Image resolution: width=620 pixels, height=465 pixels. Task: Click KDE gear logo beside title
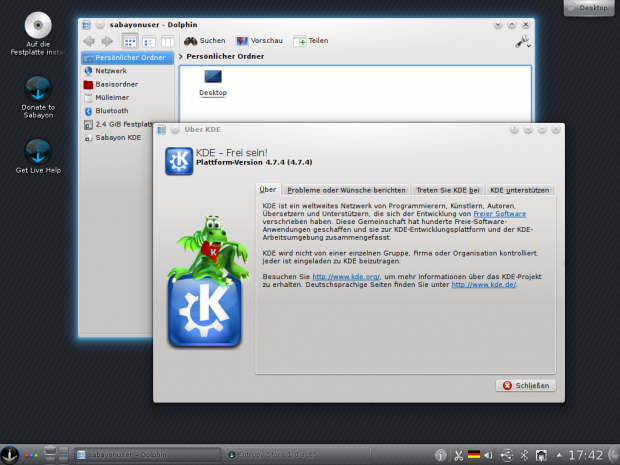coord(179,161)
